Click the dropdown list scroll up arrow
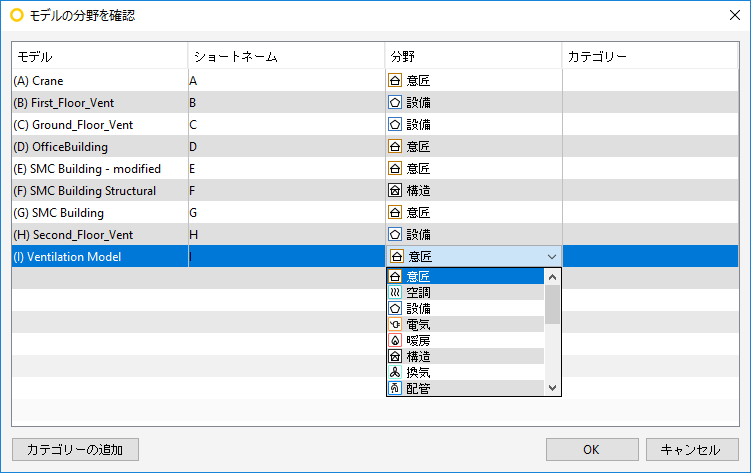Viewport: 751px width, 473px height. [552, 277]
